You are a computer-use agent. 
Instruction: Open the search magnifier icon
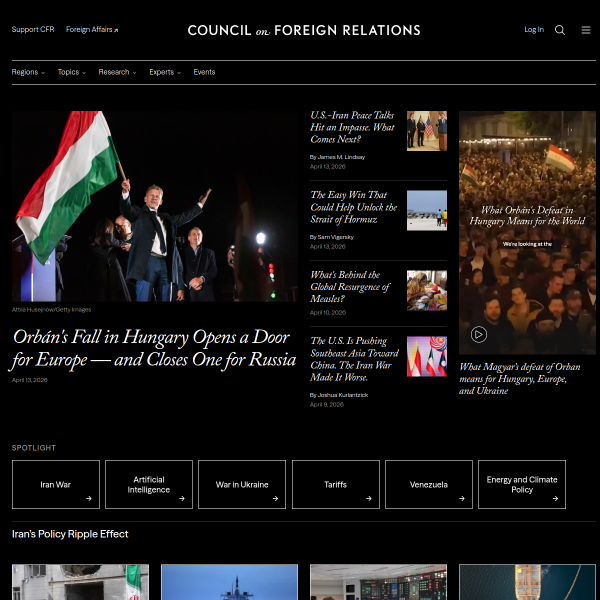coord(560,30)
